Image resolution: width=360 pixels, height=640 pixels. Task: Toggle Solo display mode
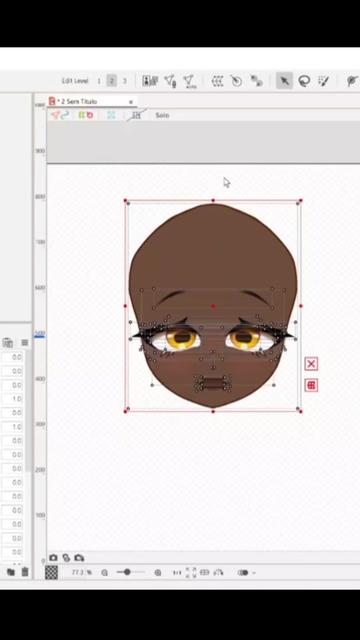[162, 115]
